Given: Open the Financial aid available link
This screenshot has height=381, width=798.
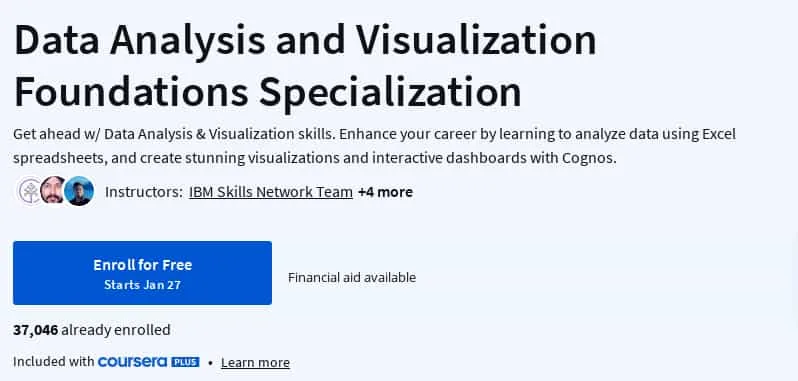Looking at the screenshot, I should click(352, 277).
